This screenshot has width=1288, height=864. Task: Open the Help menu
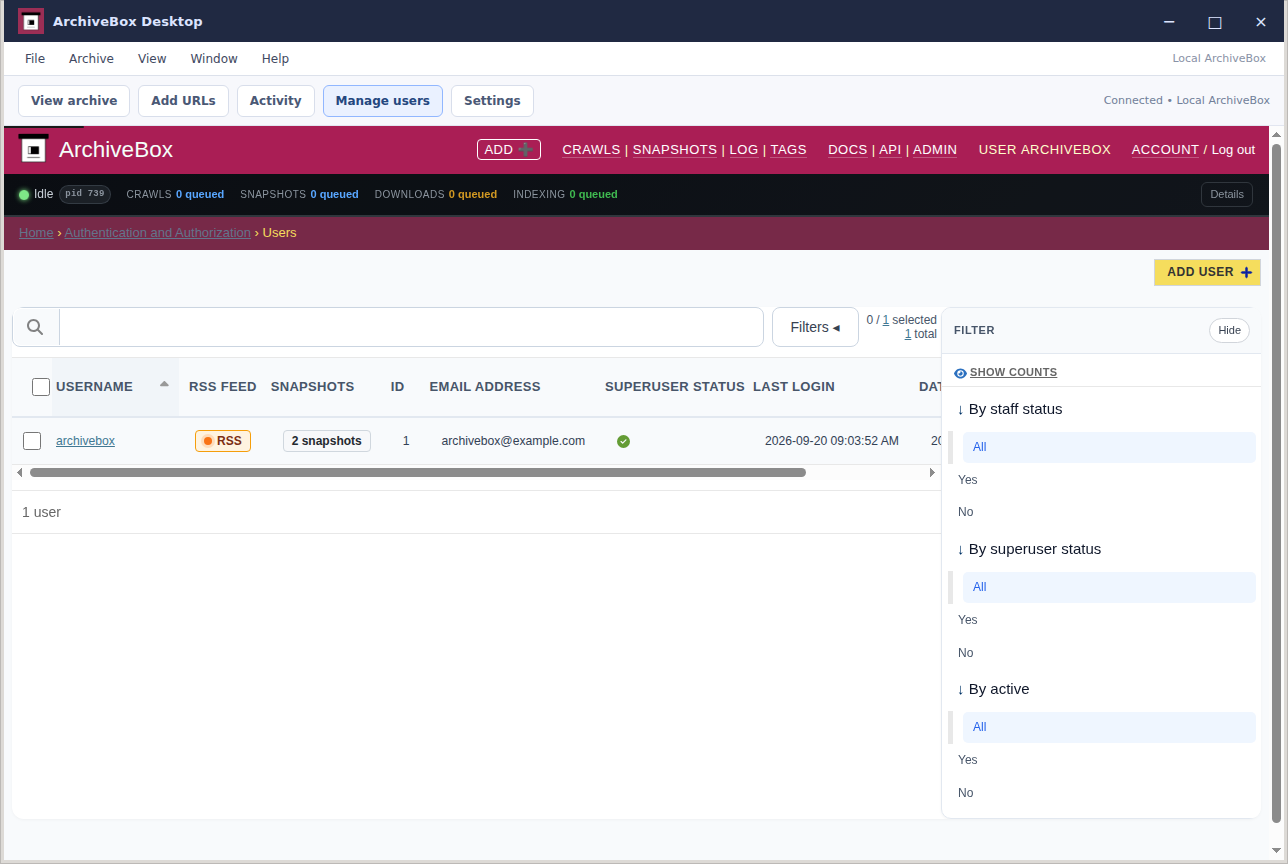[275, 59]
